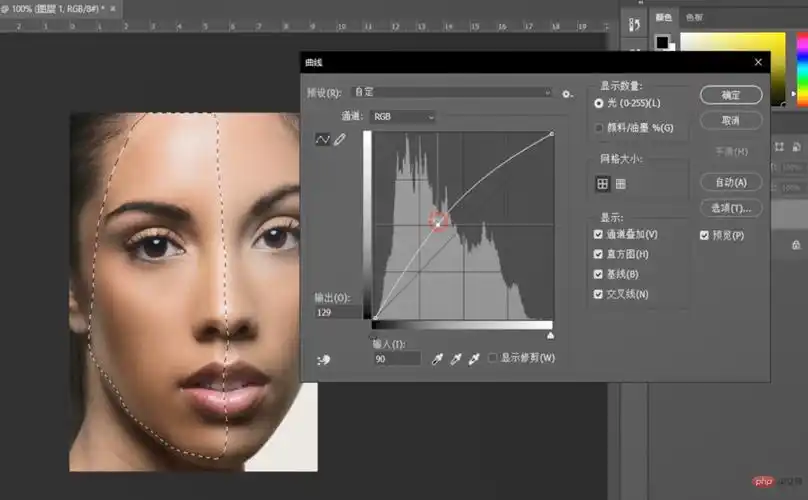
Task: Switch to the 色板 (Swatches) tab
Action: [694, 17]
